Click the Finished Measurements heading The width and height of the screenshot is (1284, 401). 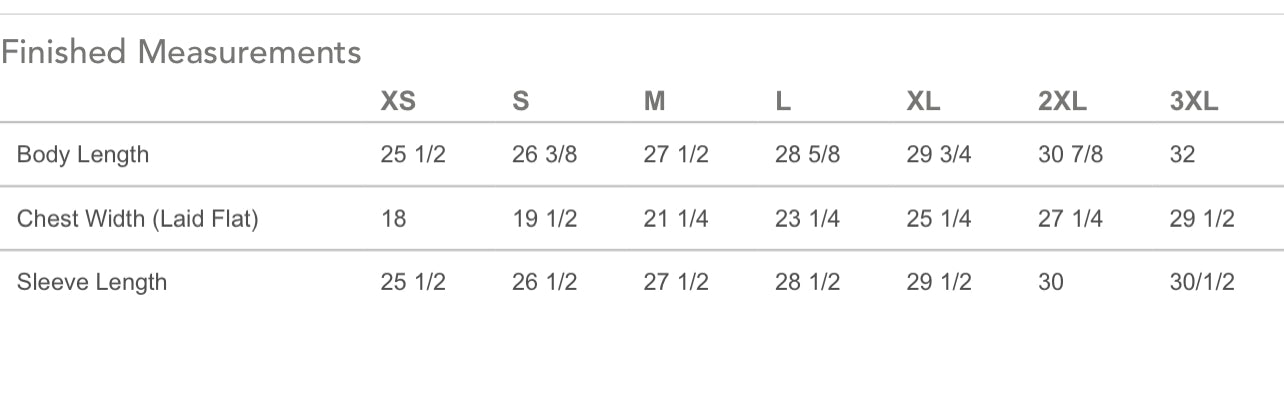tap(181, 52)
